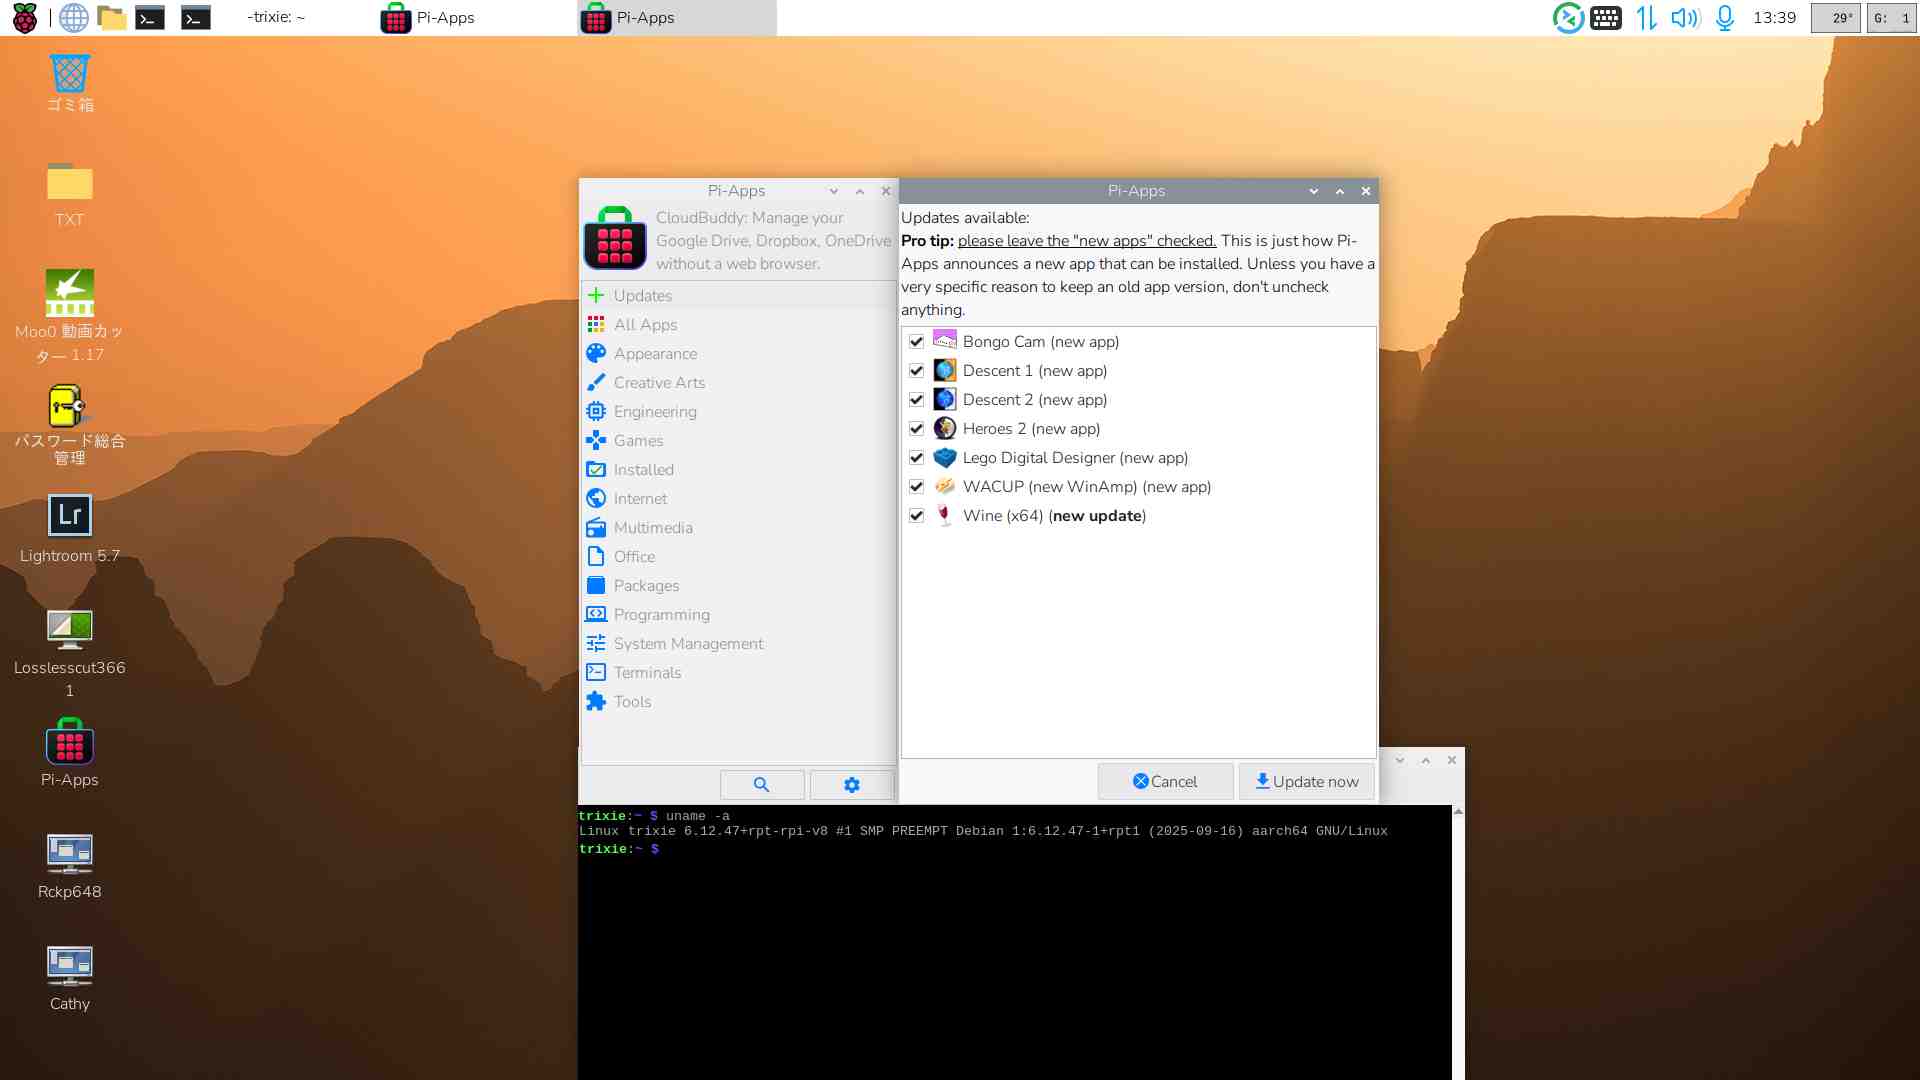Click the Raspberry Pi menu icon
1920x1080 pixels.
[x=24, y=17]
